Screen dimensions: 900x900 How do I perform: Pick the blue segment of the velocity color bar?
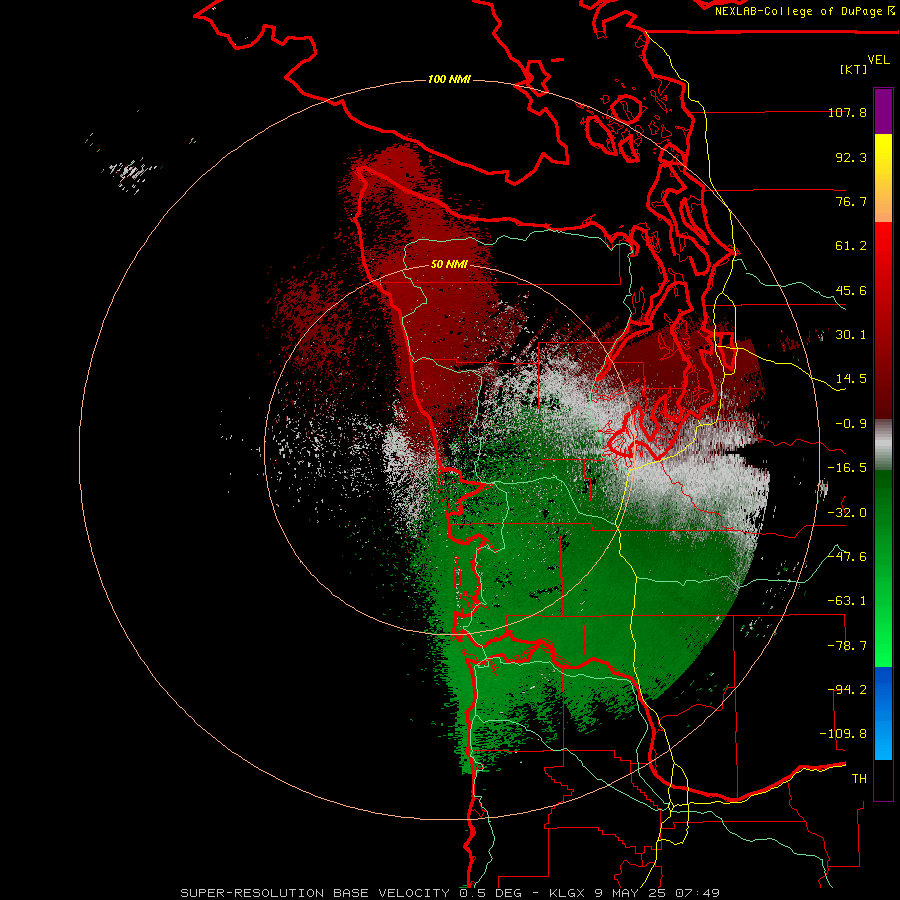pos(883,713)
